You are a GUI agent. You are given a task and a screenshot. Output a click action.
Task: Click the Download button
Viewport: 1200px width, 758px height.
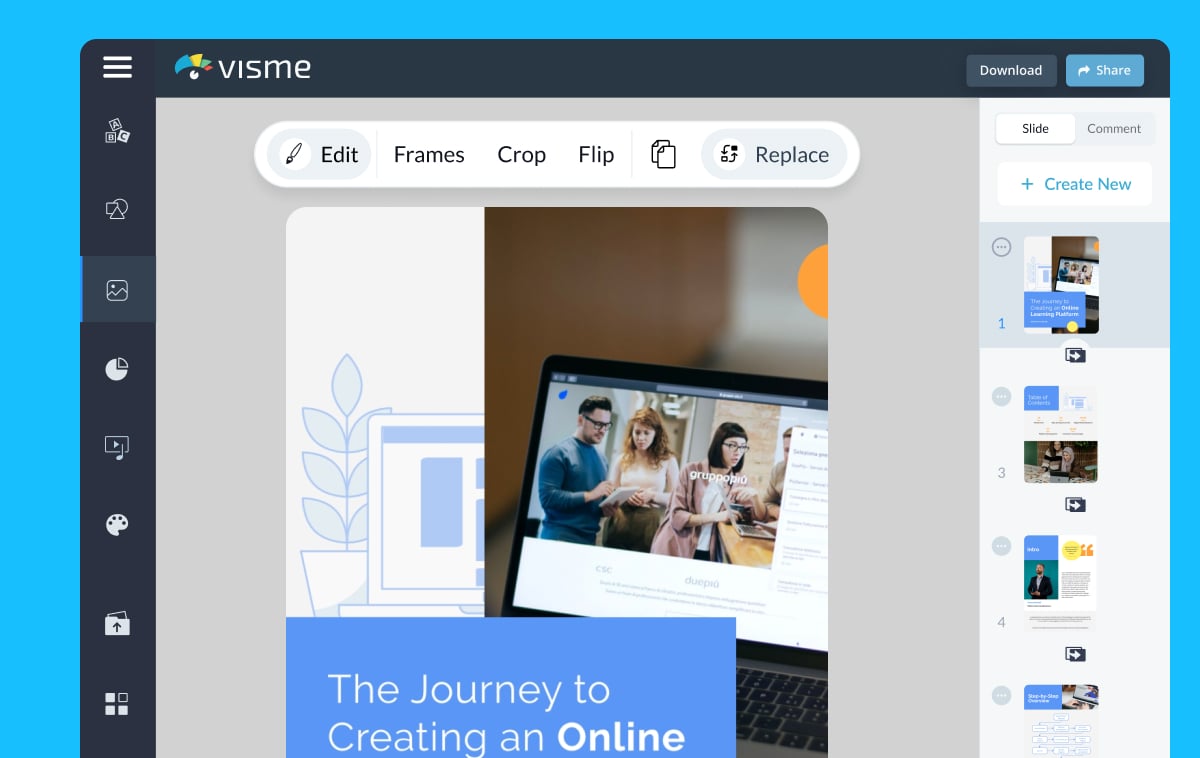(x=1011, y=70)
